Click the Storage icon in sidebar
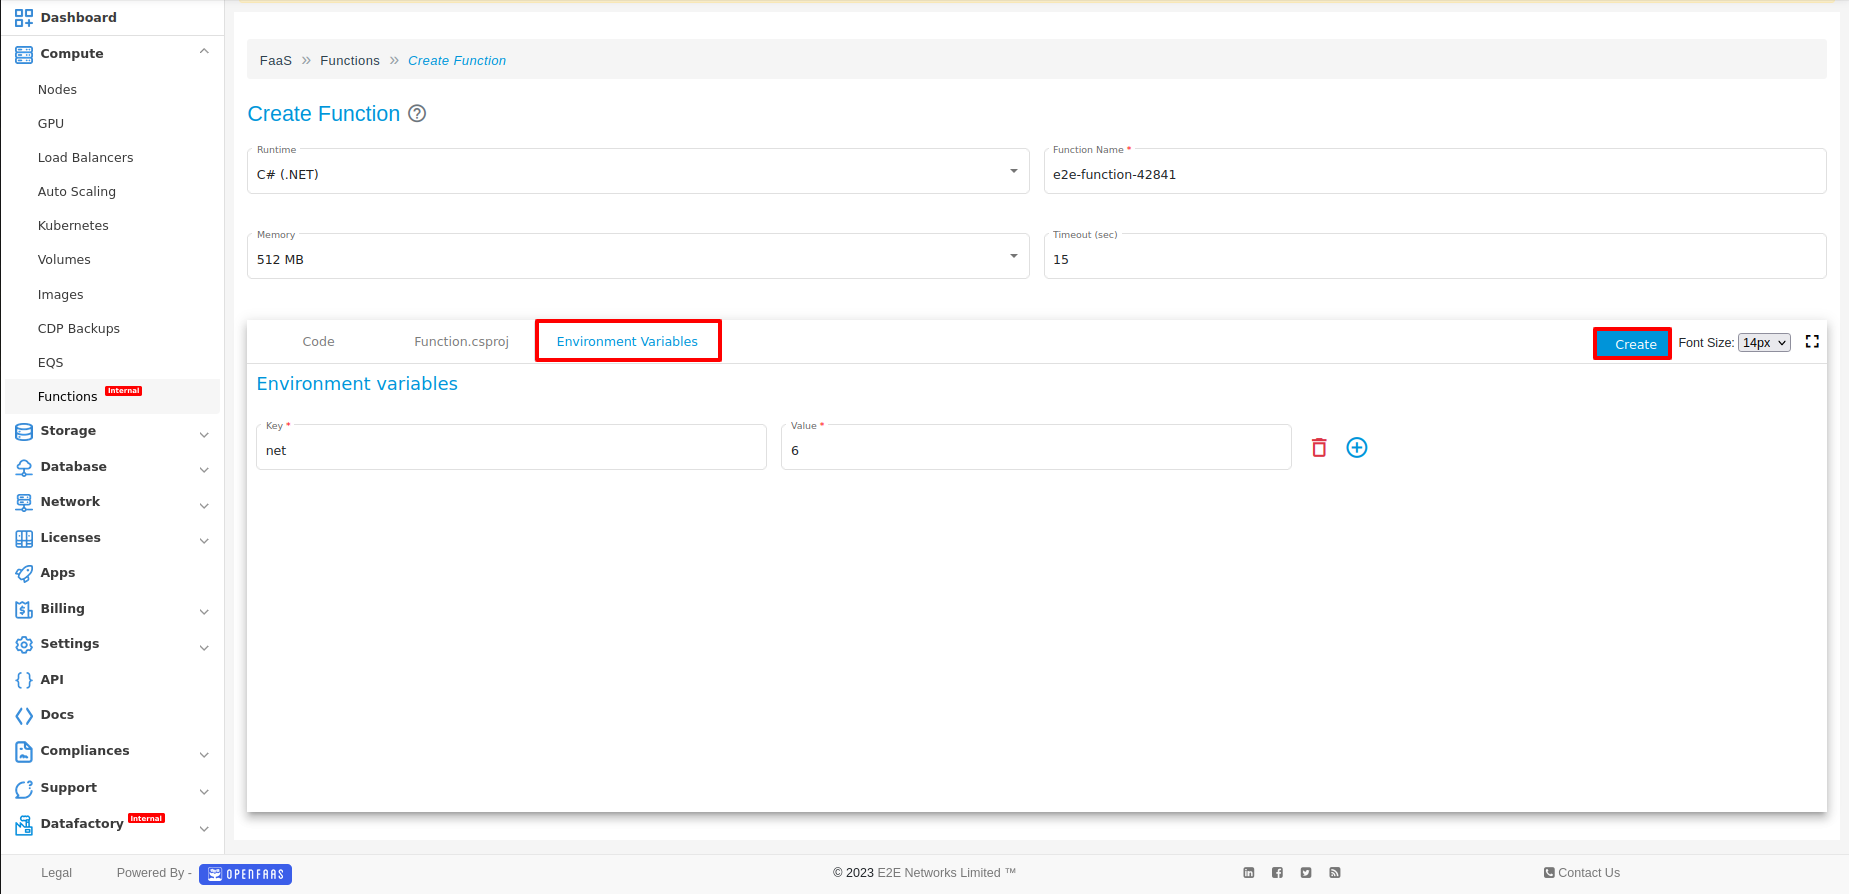 pyautogui.click(x=24, y=431)
